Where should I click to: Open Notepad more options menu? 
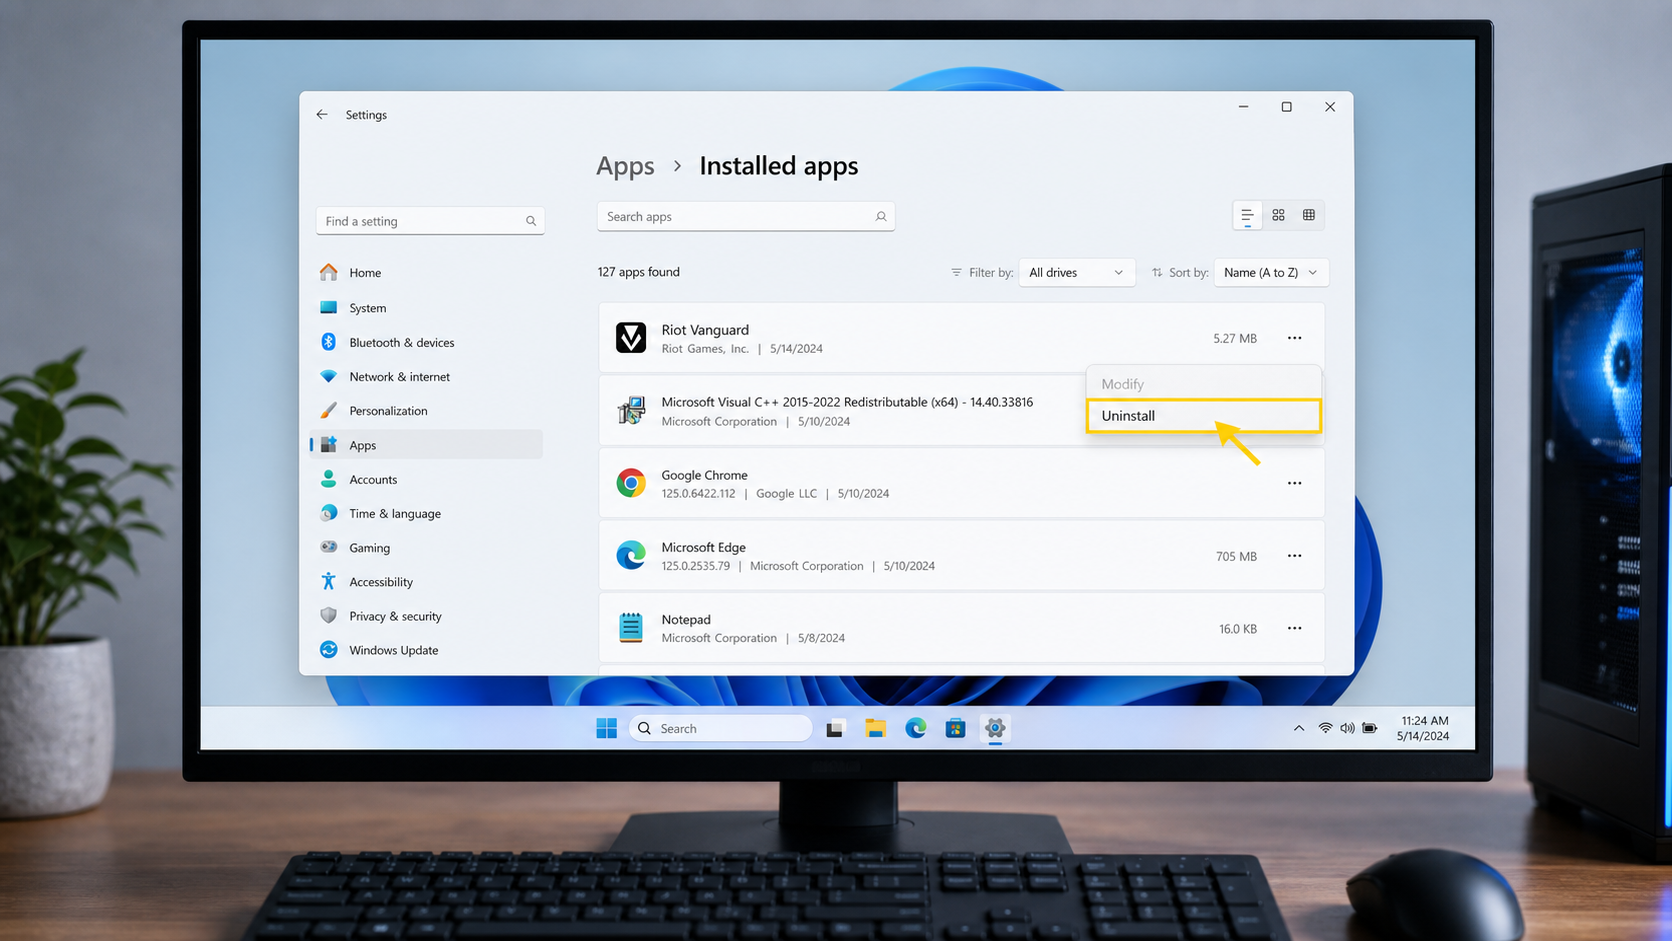[x=1295, y=628]
